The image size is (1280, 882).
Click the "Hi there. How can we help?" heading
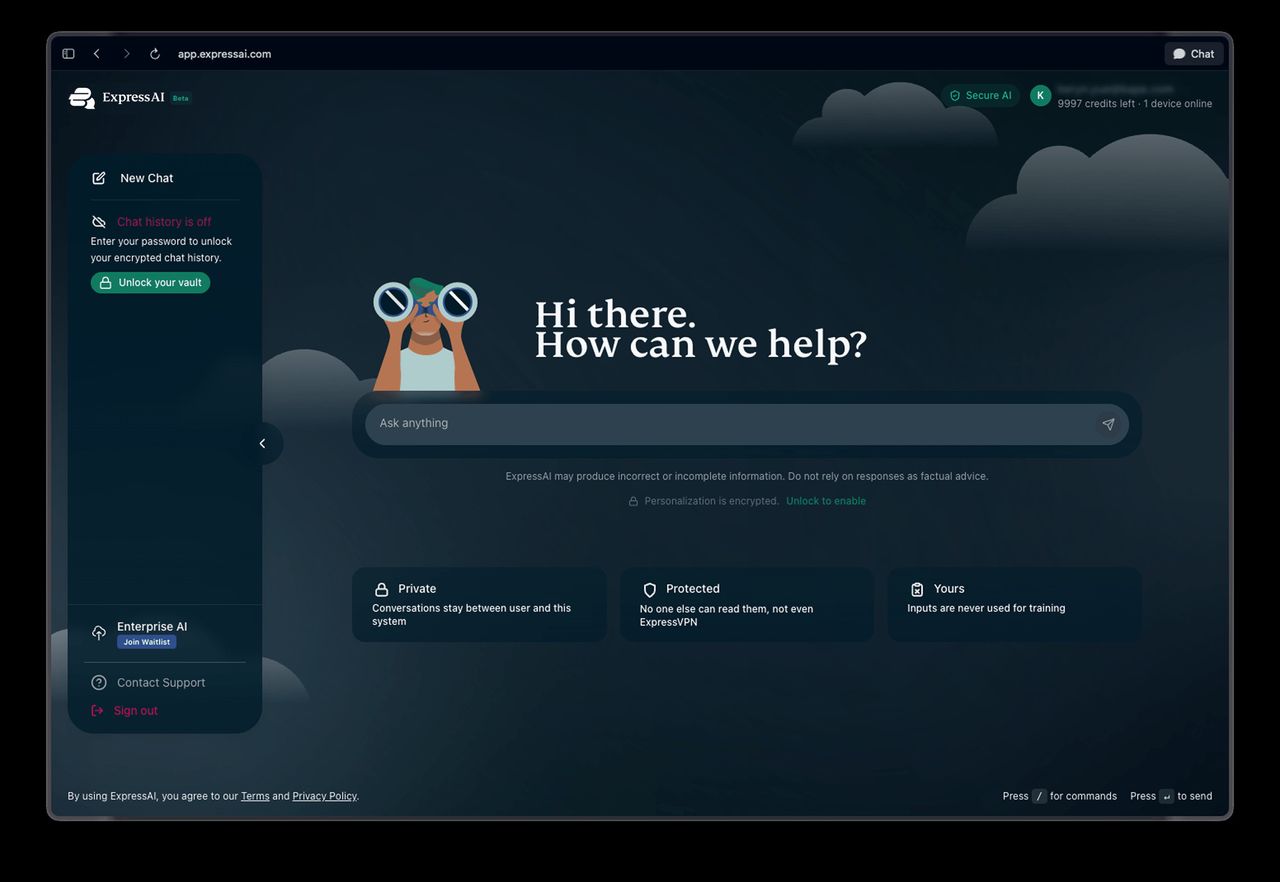700,330
